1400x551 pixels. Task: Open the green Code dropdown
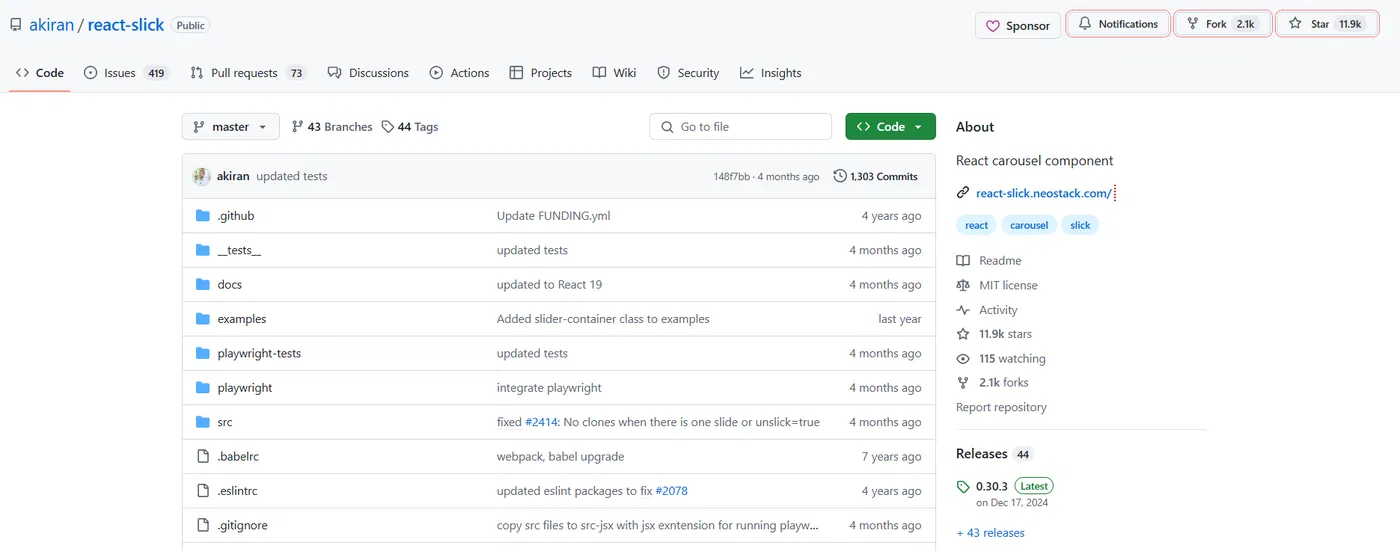point(890,127)
